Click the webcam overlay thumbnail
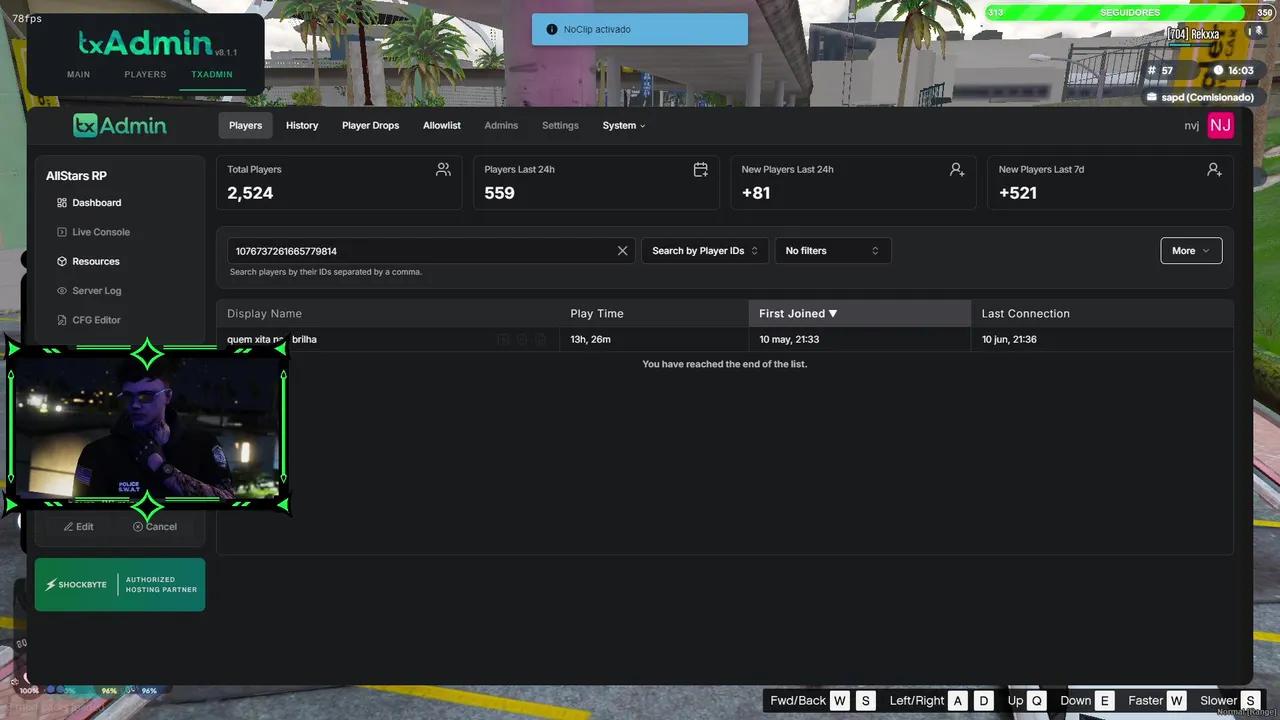This screenshot has width=1280, height=720. tap(148, 428)
